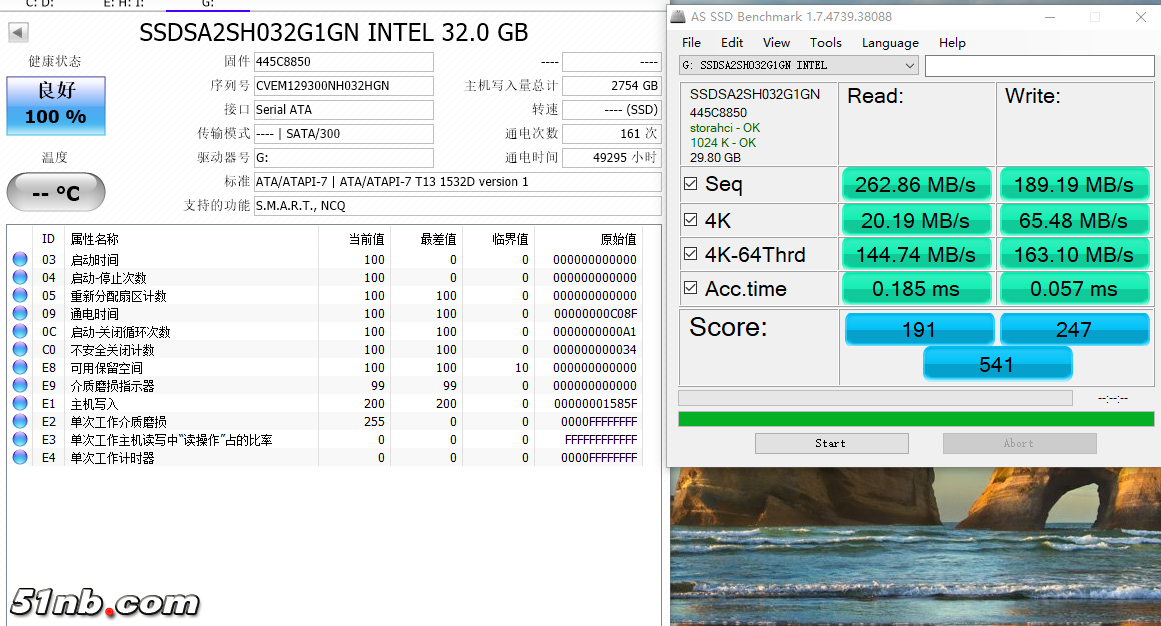Click the green benchmark progress bar

tap(913, 418)
